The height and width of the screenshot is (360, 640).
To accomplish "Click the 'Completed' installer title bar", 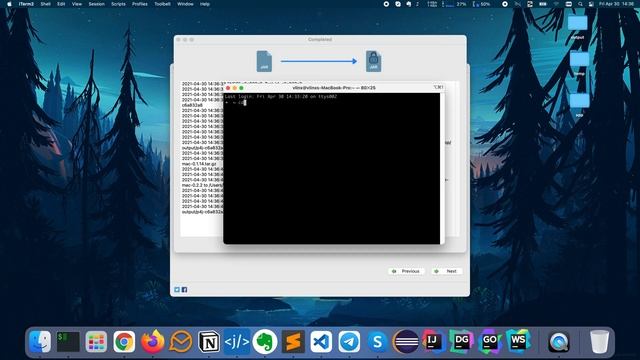I will pos(320,40).
